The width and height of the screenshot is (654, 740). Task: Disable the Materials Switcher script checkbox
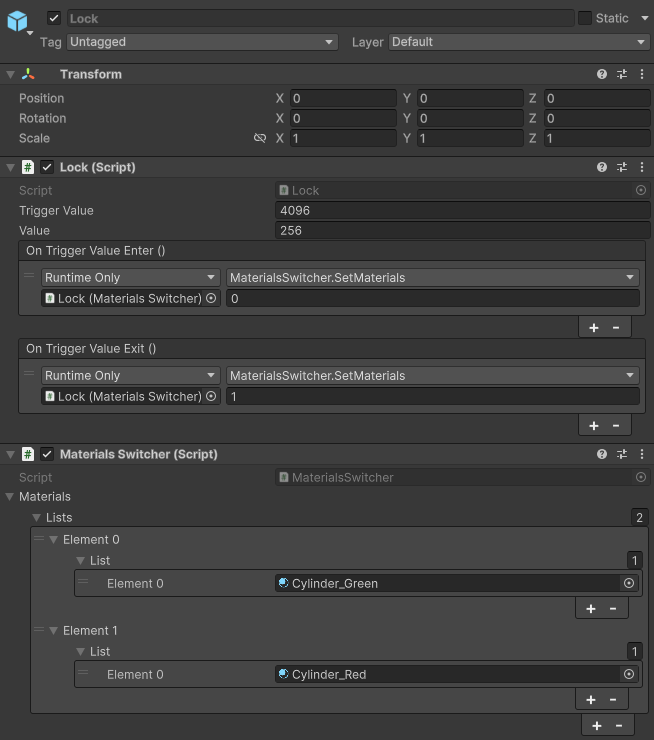47,455
